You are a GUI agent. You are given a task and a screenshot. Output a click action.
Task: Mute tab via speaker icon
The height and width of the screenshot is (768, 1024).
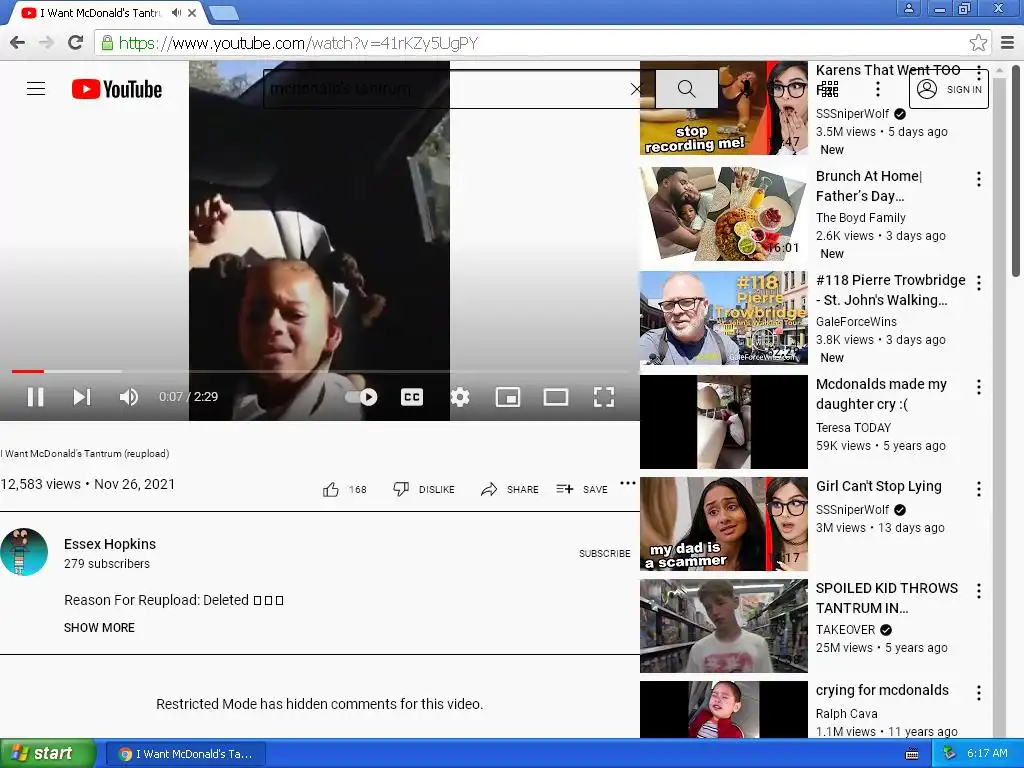click(x=176, y=12)
